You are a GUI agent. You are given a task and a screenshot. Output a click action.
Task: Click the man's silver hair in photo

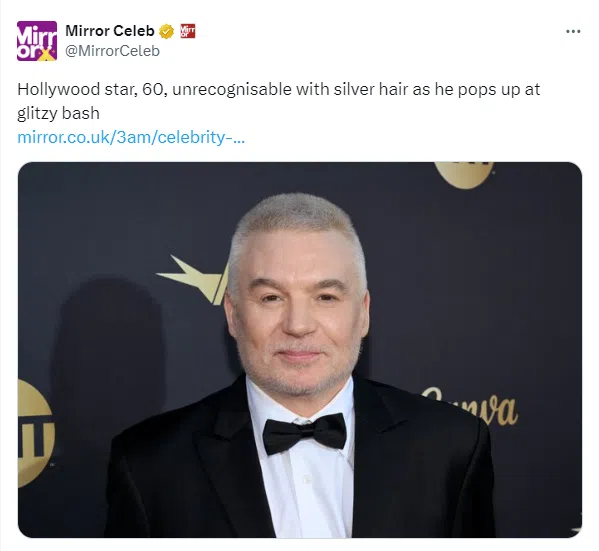[296, 224]
